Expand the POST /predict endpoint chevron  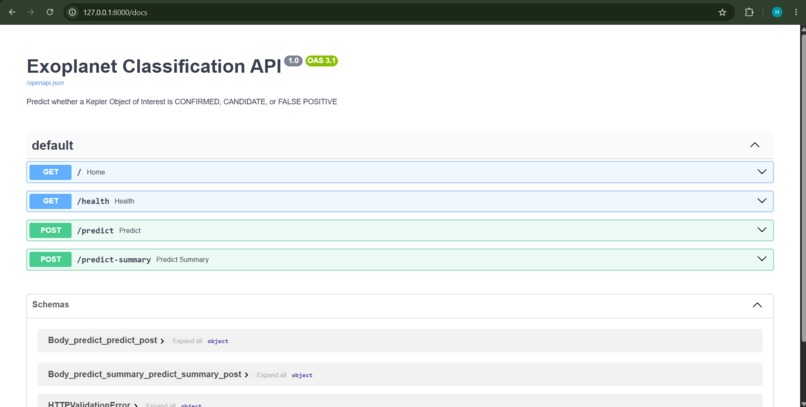pyautogui.click(x=762, y=230)
